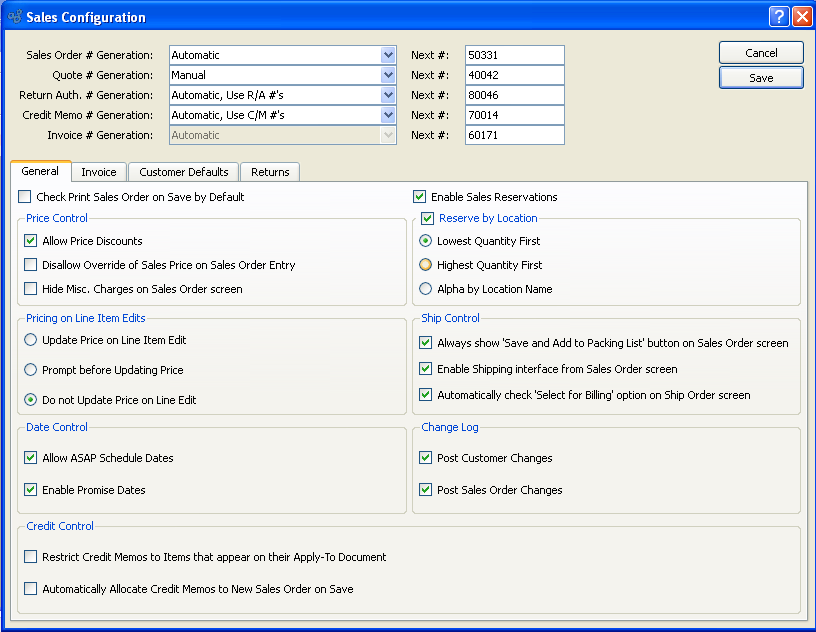Disable Post Customer Changes checkbox
816x632 pixels.
(426, 458)
